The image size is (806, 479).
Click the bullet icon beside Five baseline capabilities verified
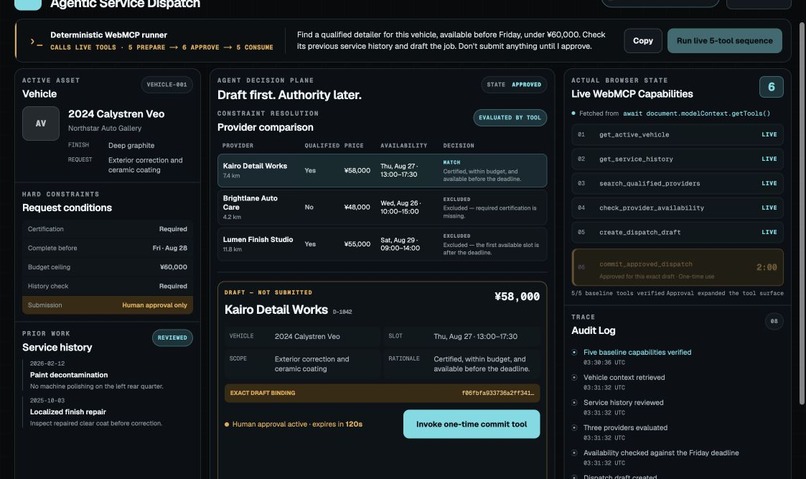point(574,353)
